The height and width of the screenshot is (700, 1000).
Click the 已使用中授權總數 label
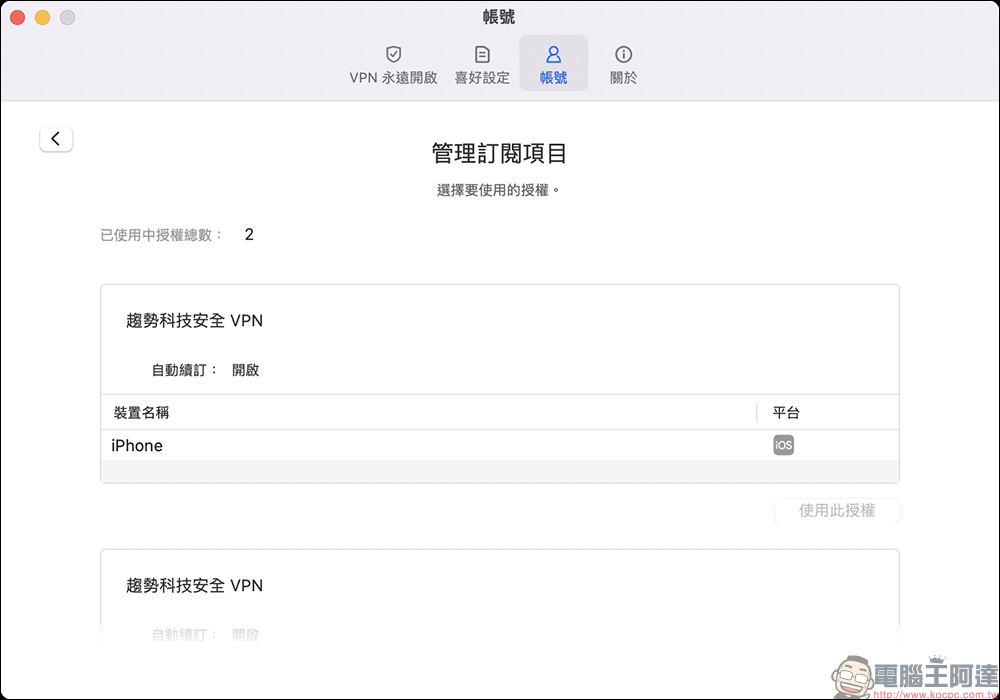pyautogui.click(x=161, y=235)
